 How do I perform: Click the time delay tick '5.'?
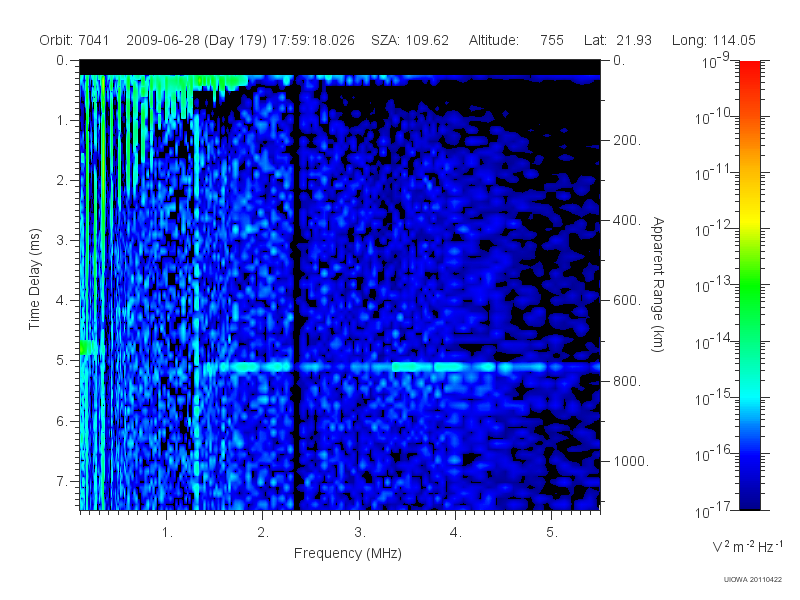pos(62,361)
